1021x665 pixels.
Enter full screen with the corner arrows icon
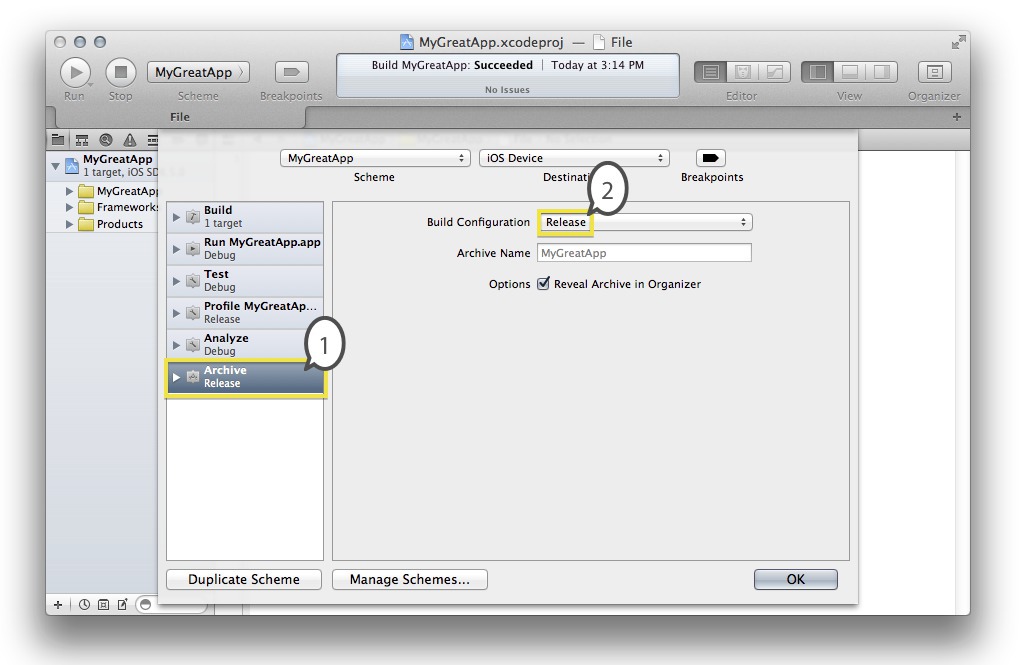(958, 42)
